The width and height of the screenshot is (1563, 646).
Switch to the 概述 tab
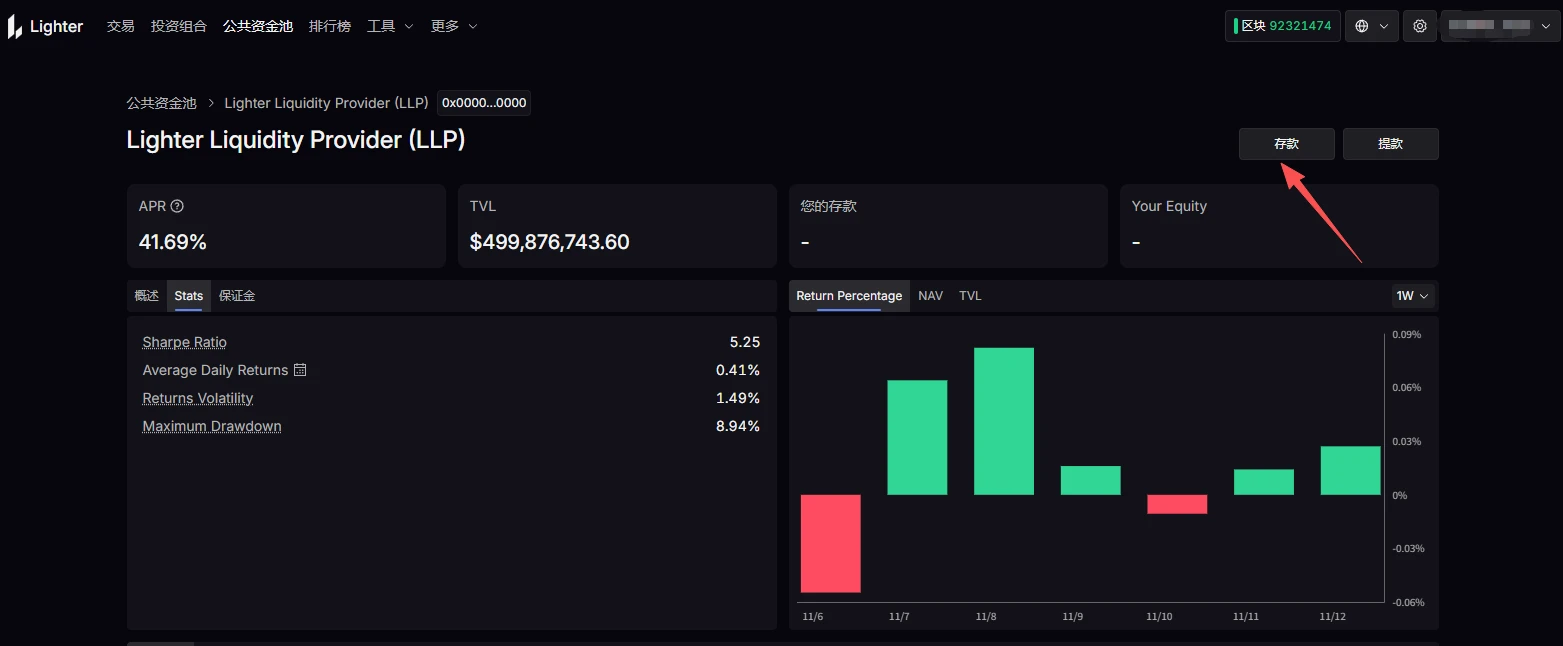147,296
